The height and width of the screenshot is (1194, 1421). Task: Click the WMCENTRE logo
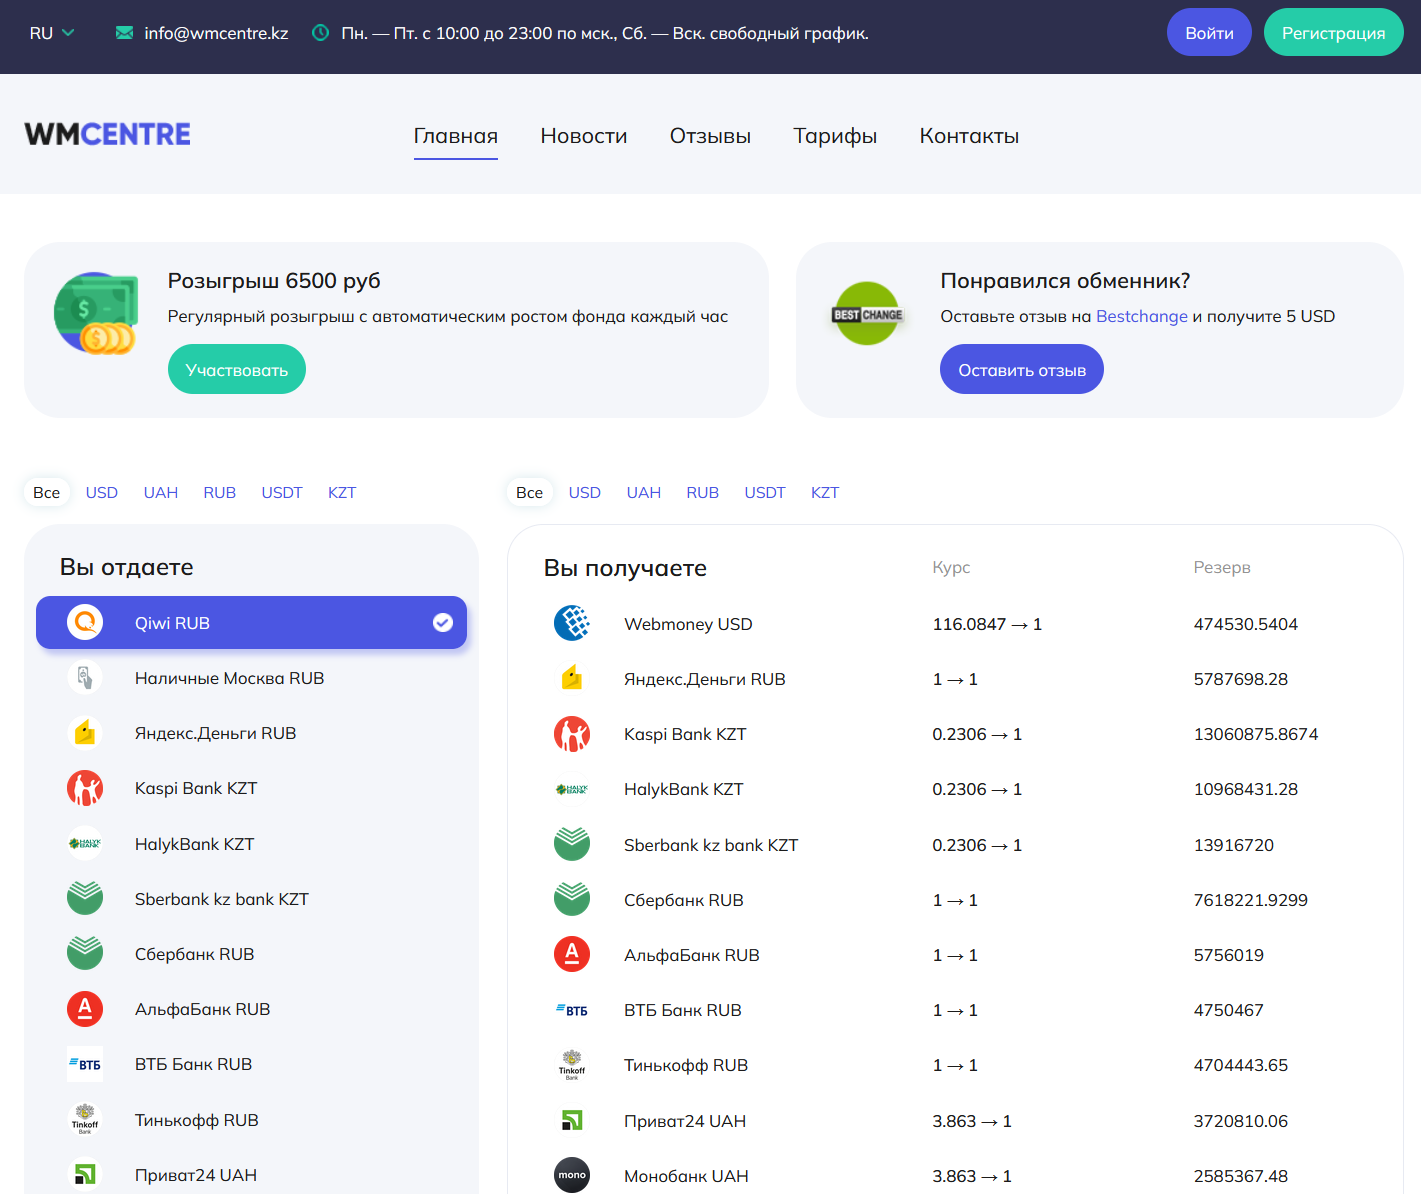click(x=108, y=134)
